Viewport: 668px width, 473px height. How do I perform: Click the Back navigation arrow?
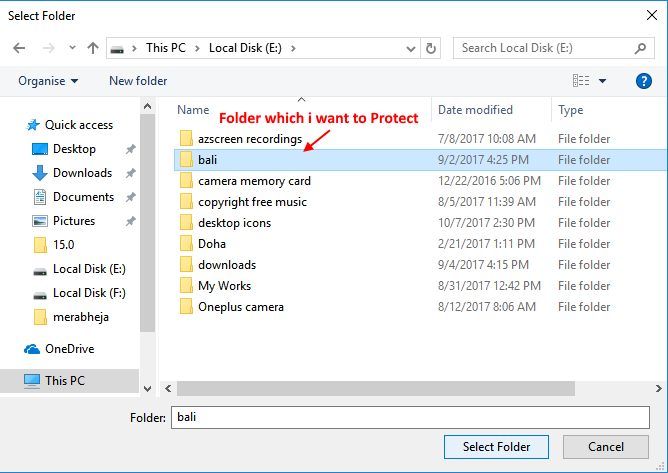point(20,48)
